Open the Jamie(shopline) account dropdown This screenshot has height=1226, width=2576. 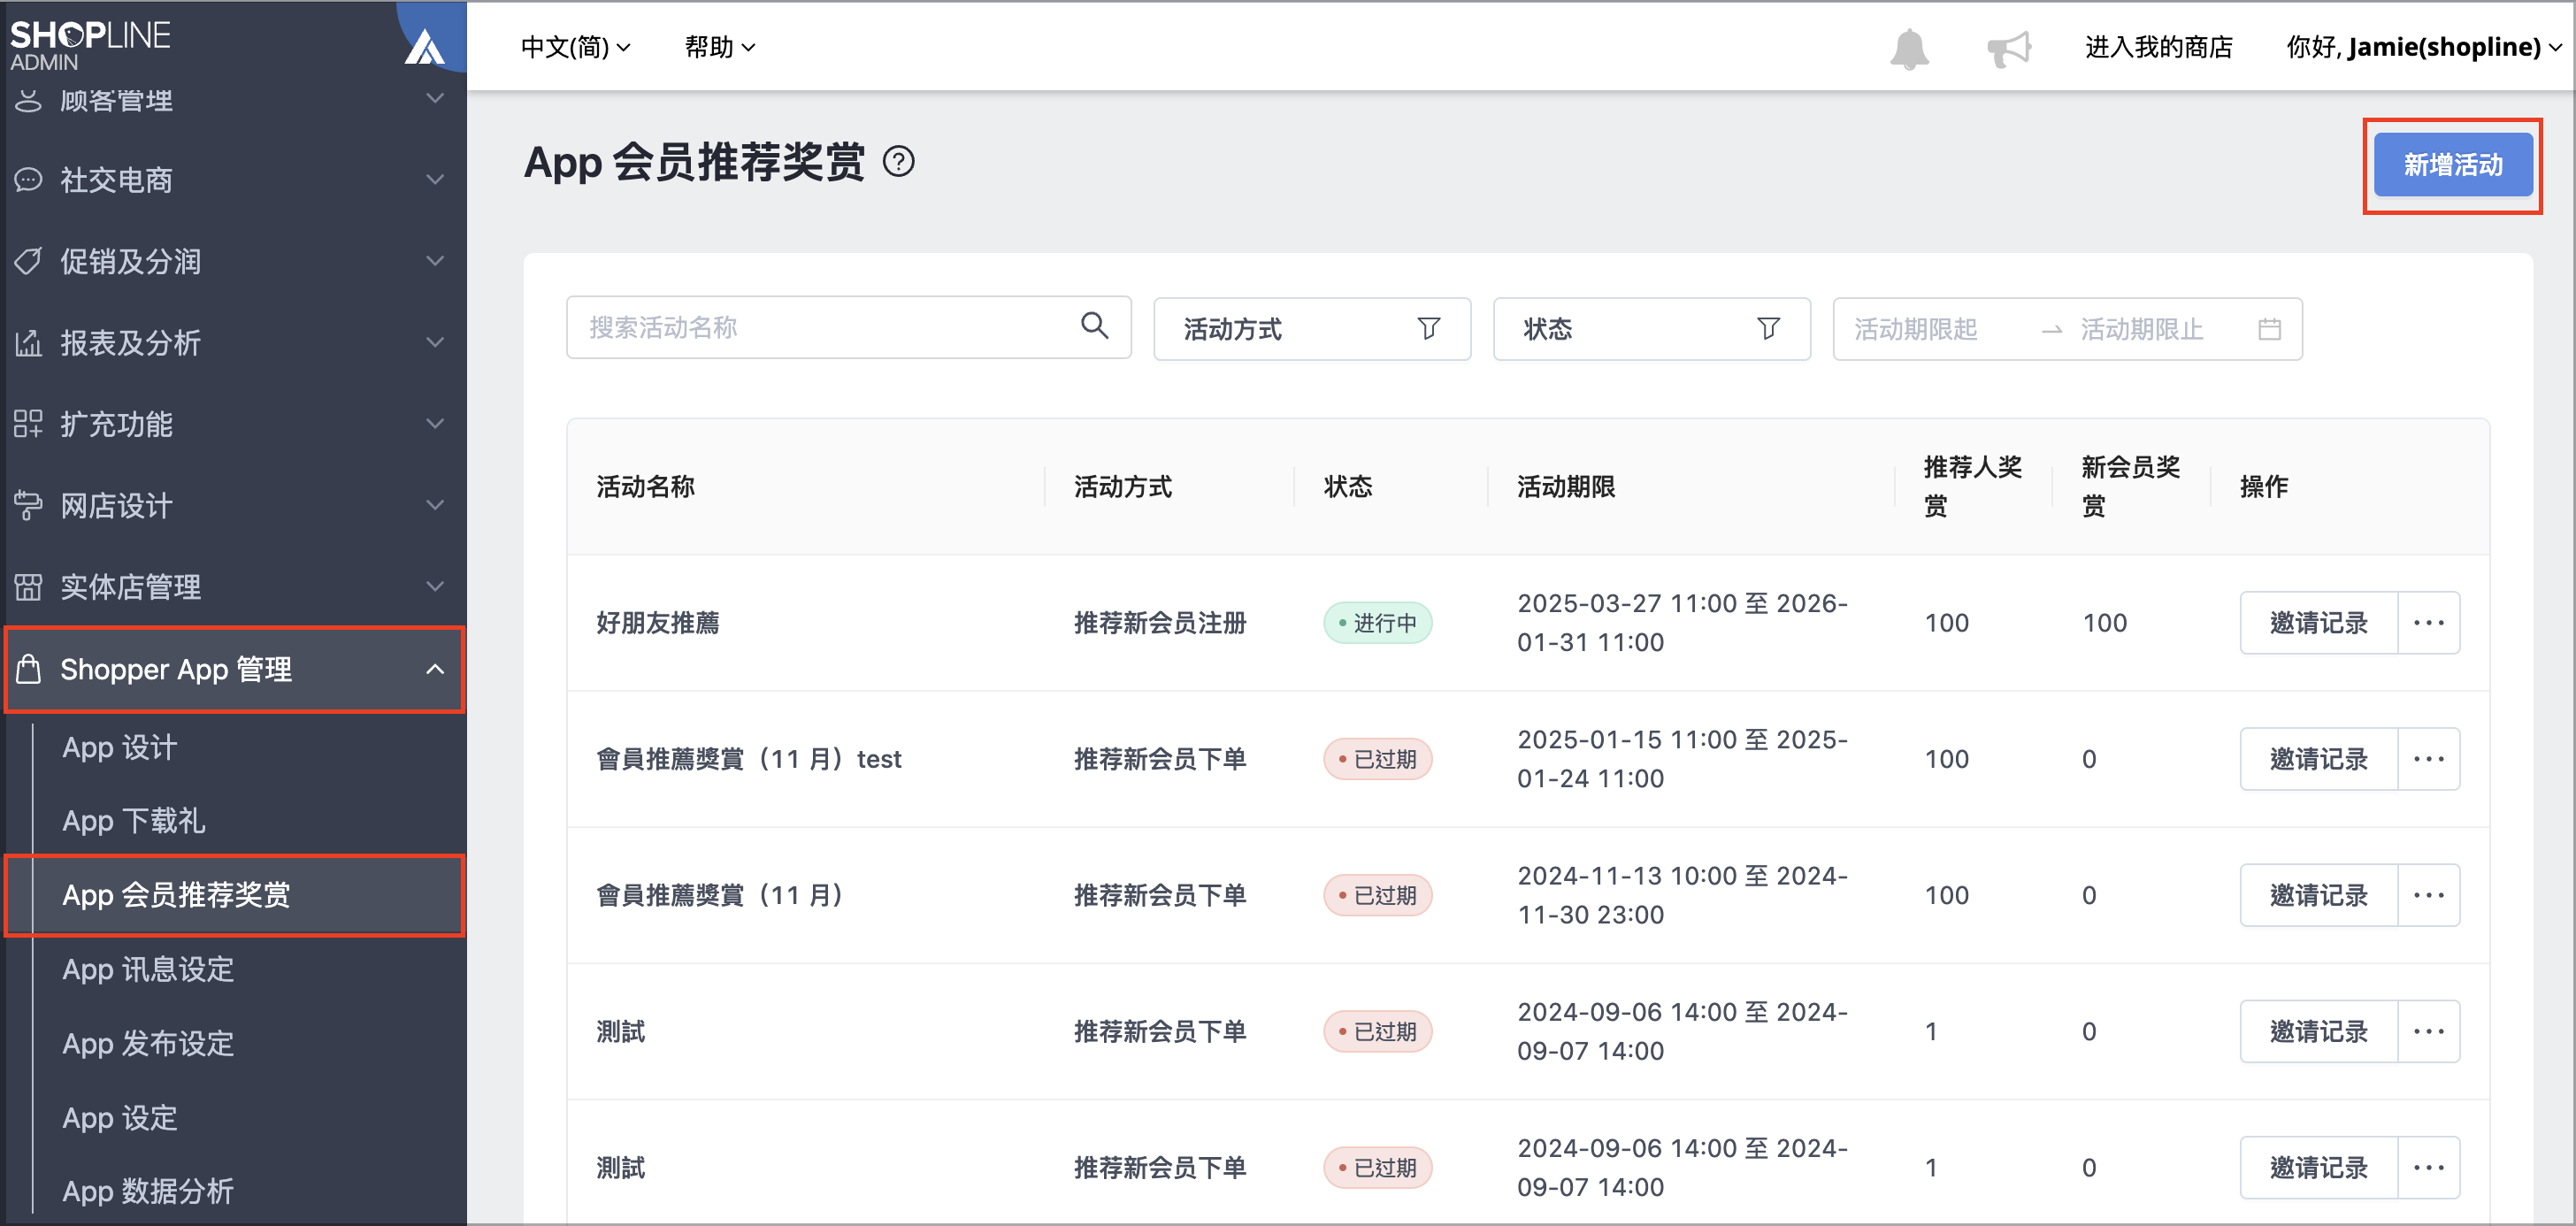2423,47
